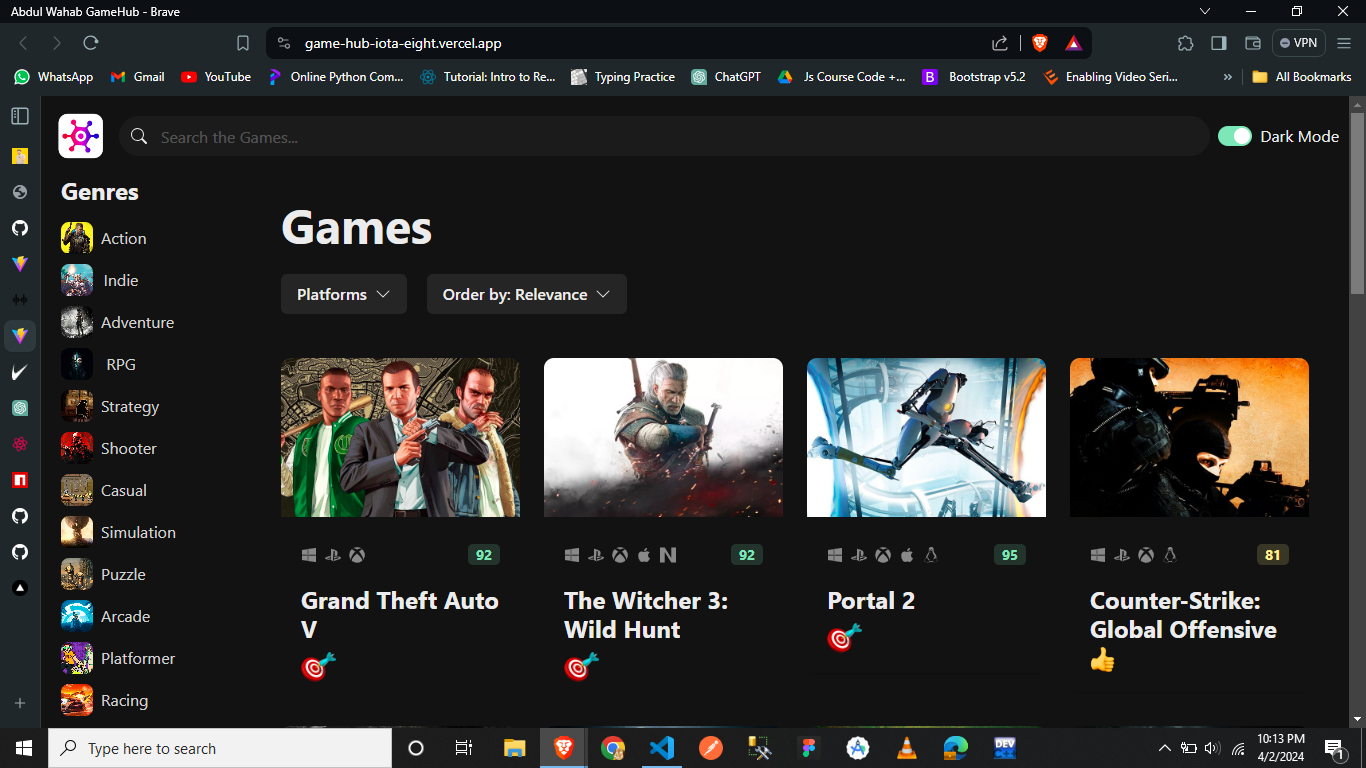Open Figma from the taskbar
Screen dimensions: 1366x768
tap(809, 748)
